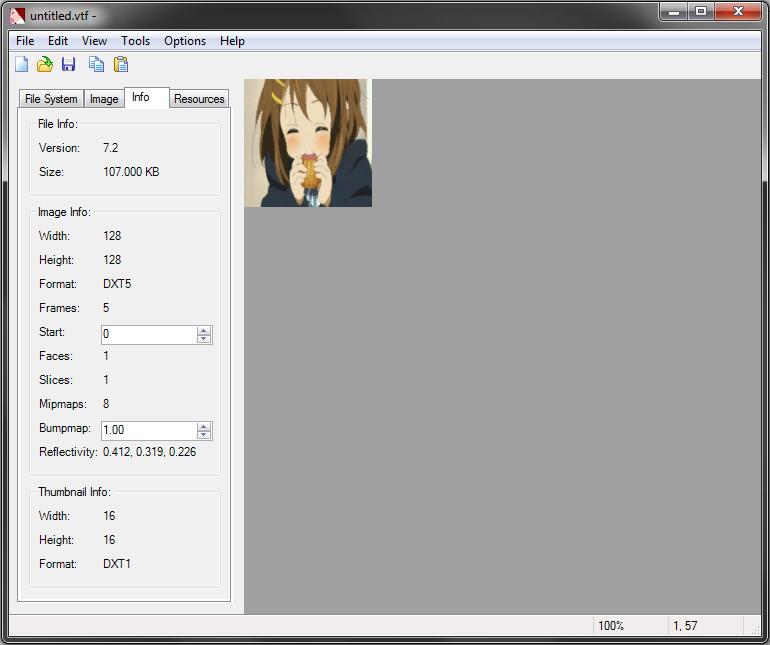Click the version value '7.2'
This screenshot has width=770, height=645.
(x=110, y=148)
